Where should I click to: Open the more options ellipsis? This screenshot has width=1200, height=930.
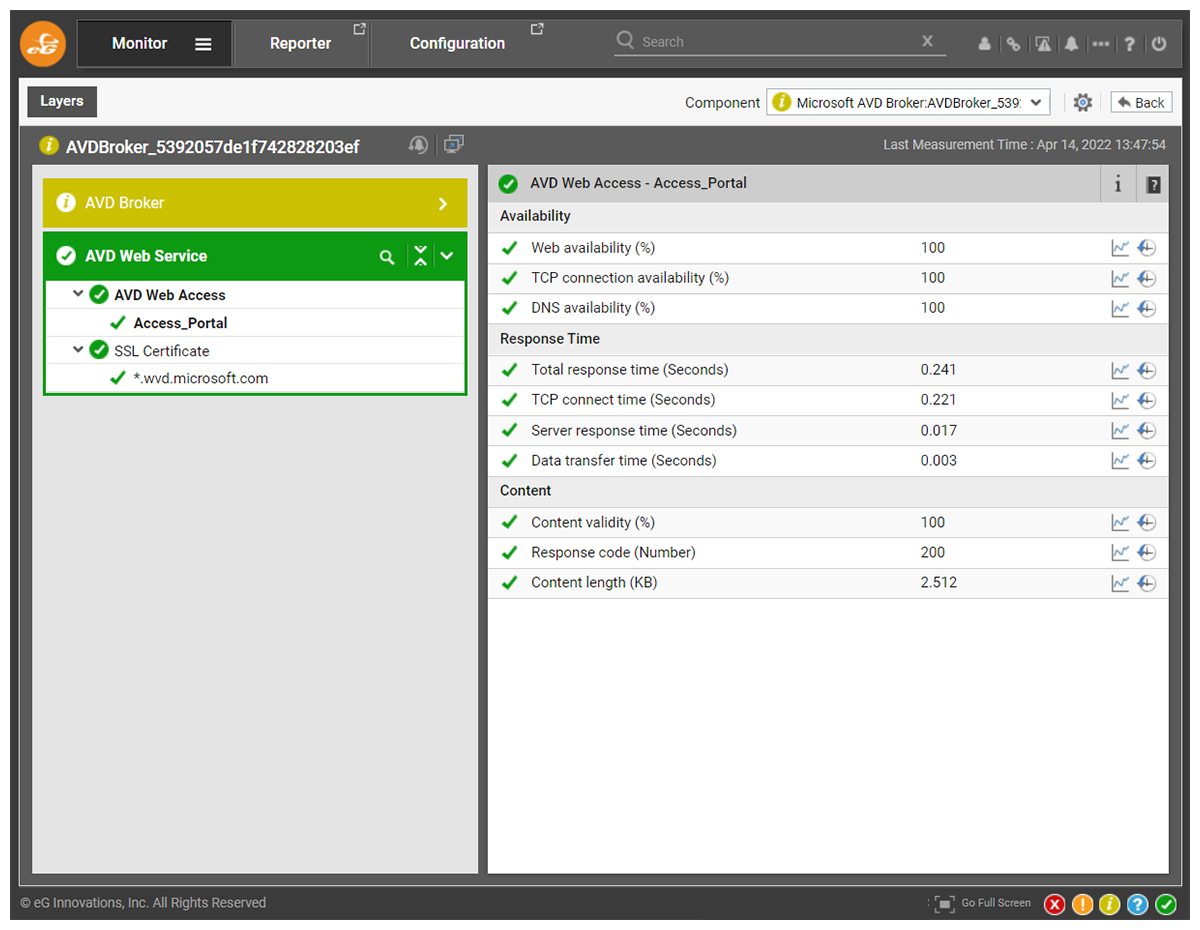tap(1101, 44)
